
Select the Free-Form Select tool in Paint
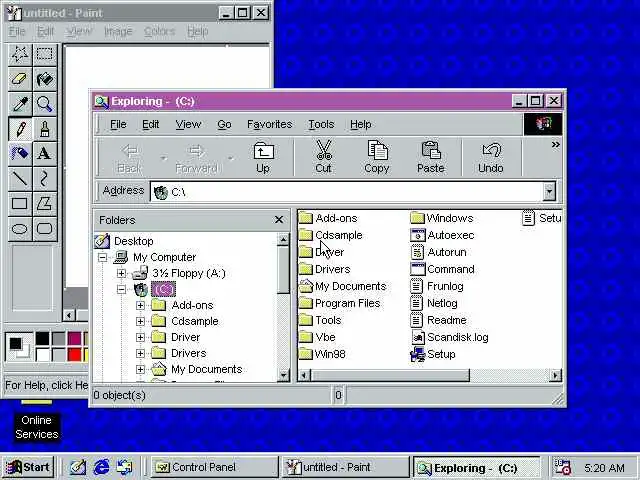point(20,54)
